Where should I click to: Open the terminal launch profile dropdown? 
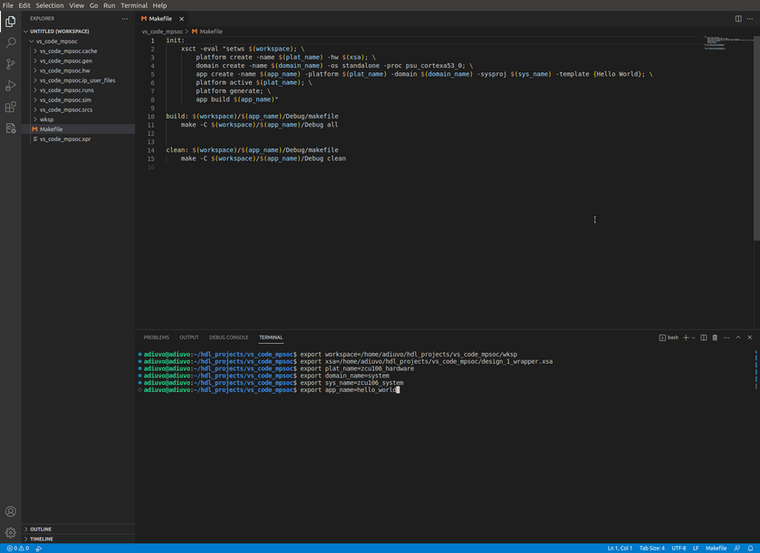click(x=693, y=337)
